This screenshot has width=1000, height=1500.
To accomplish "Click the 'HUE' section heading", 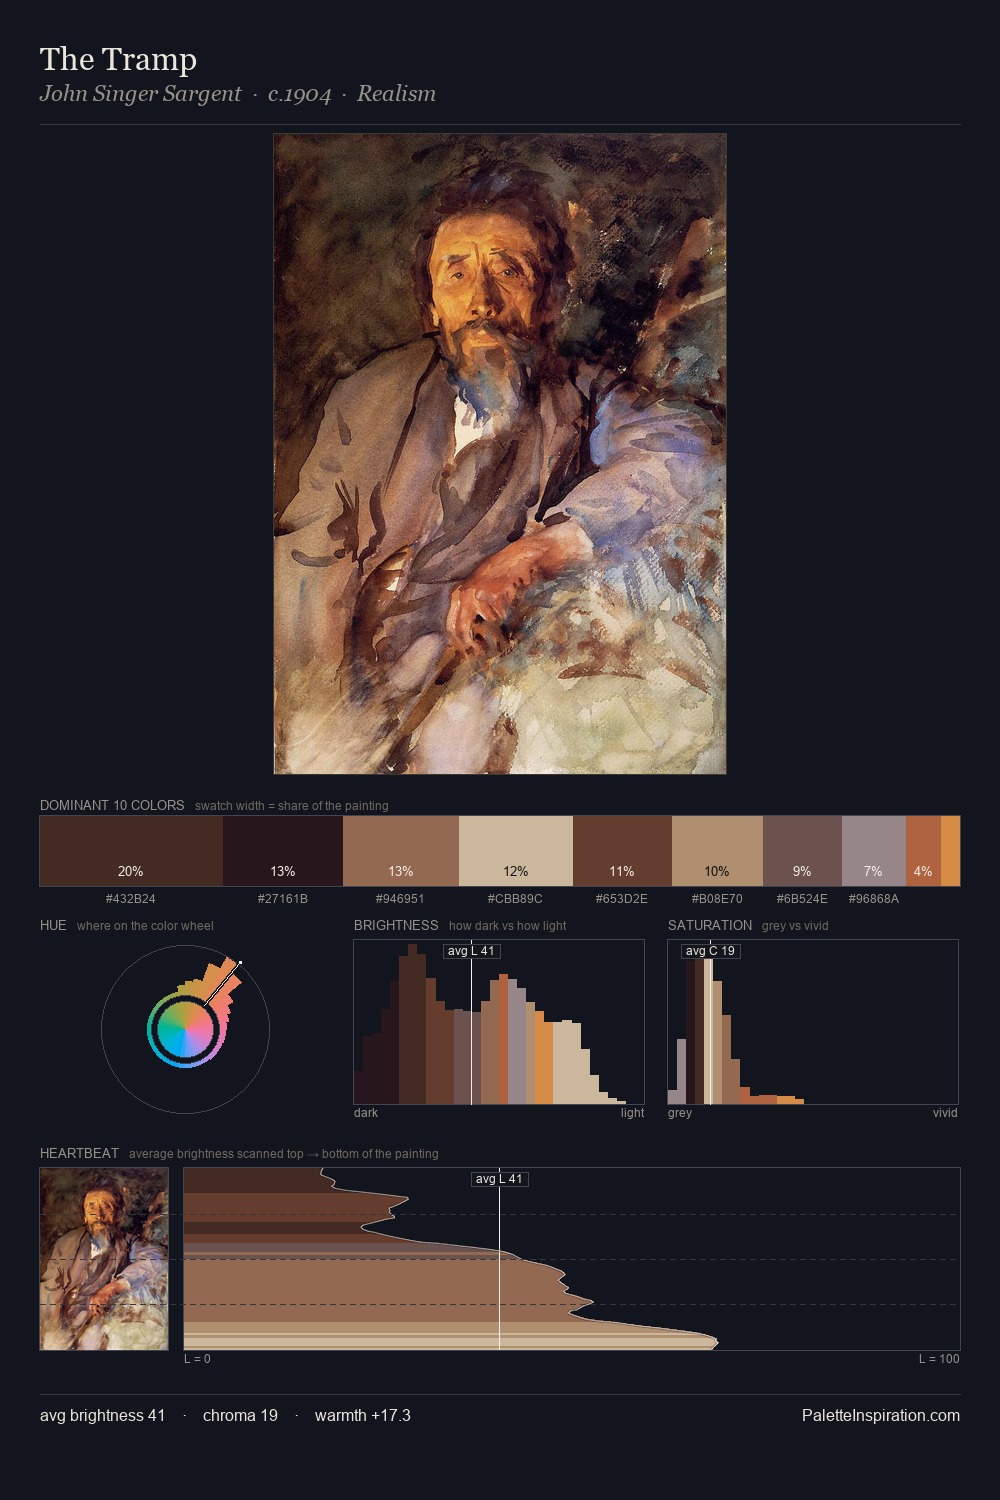I will point(53,925).
